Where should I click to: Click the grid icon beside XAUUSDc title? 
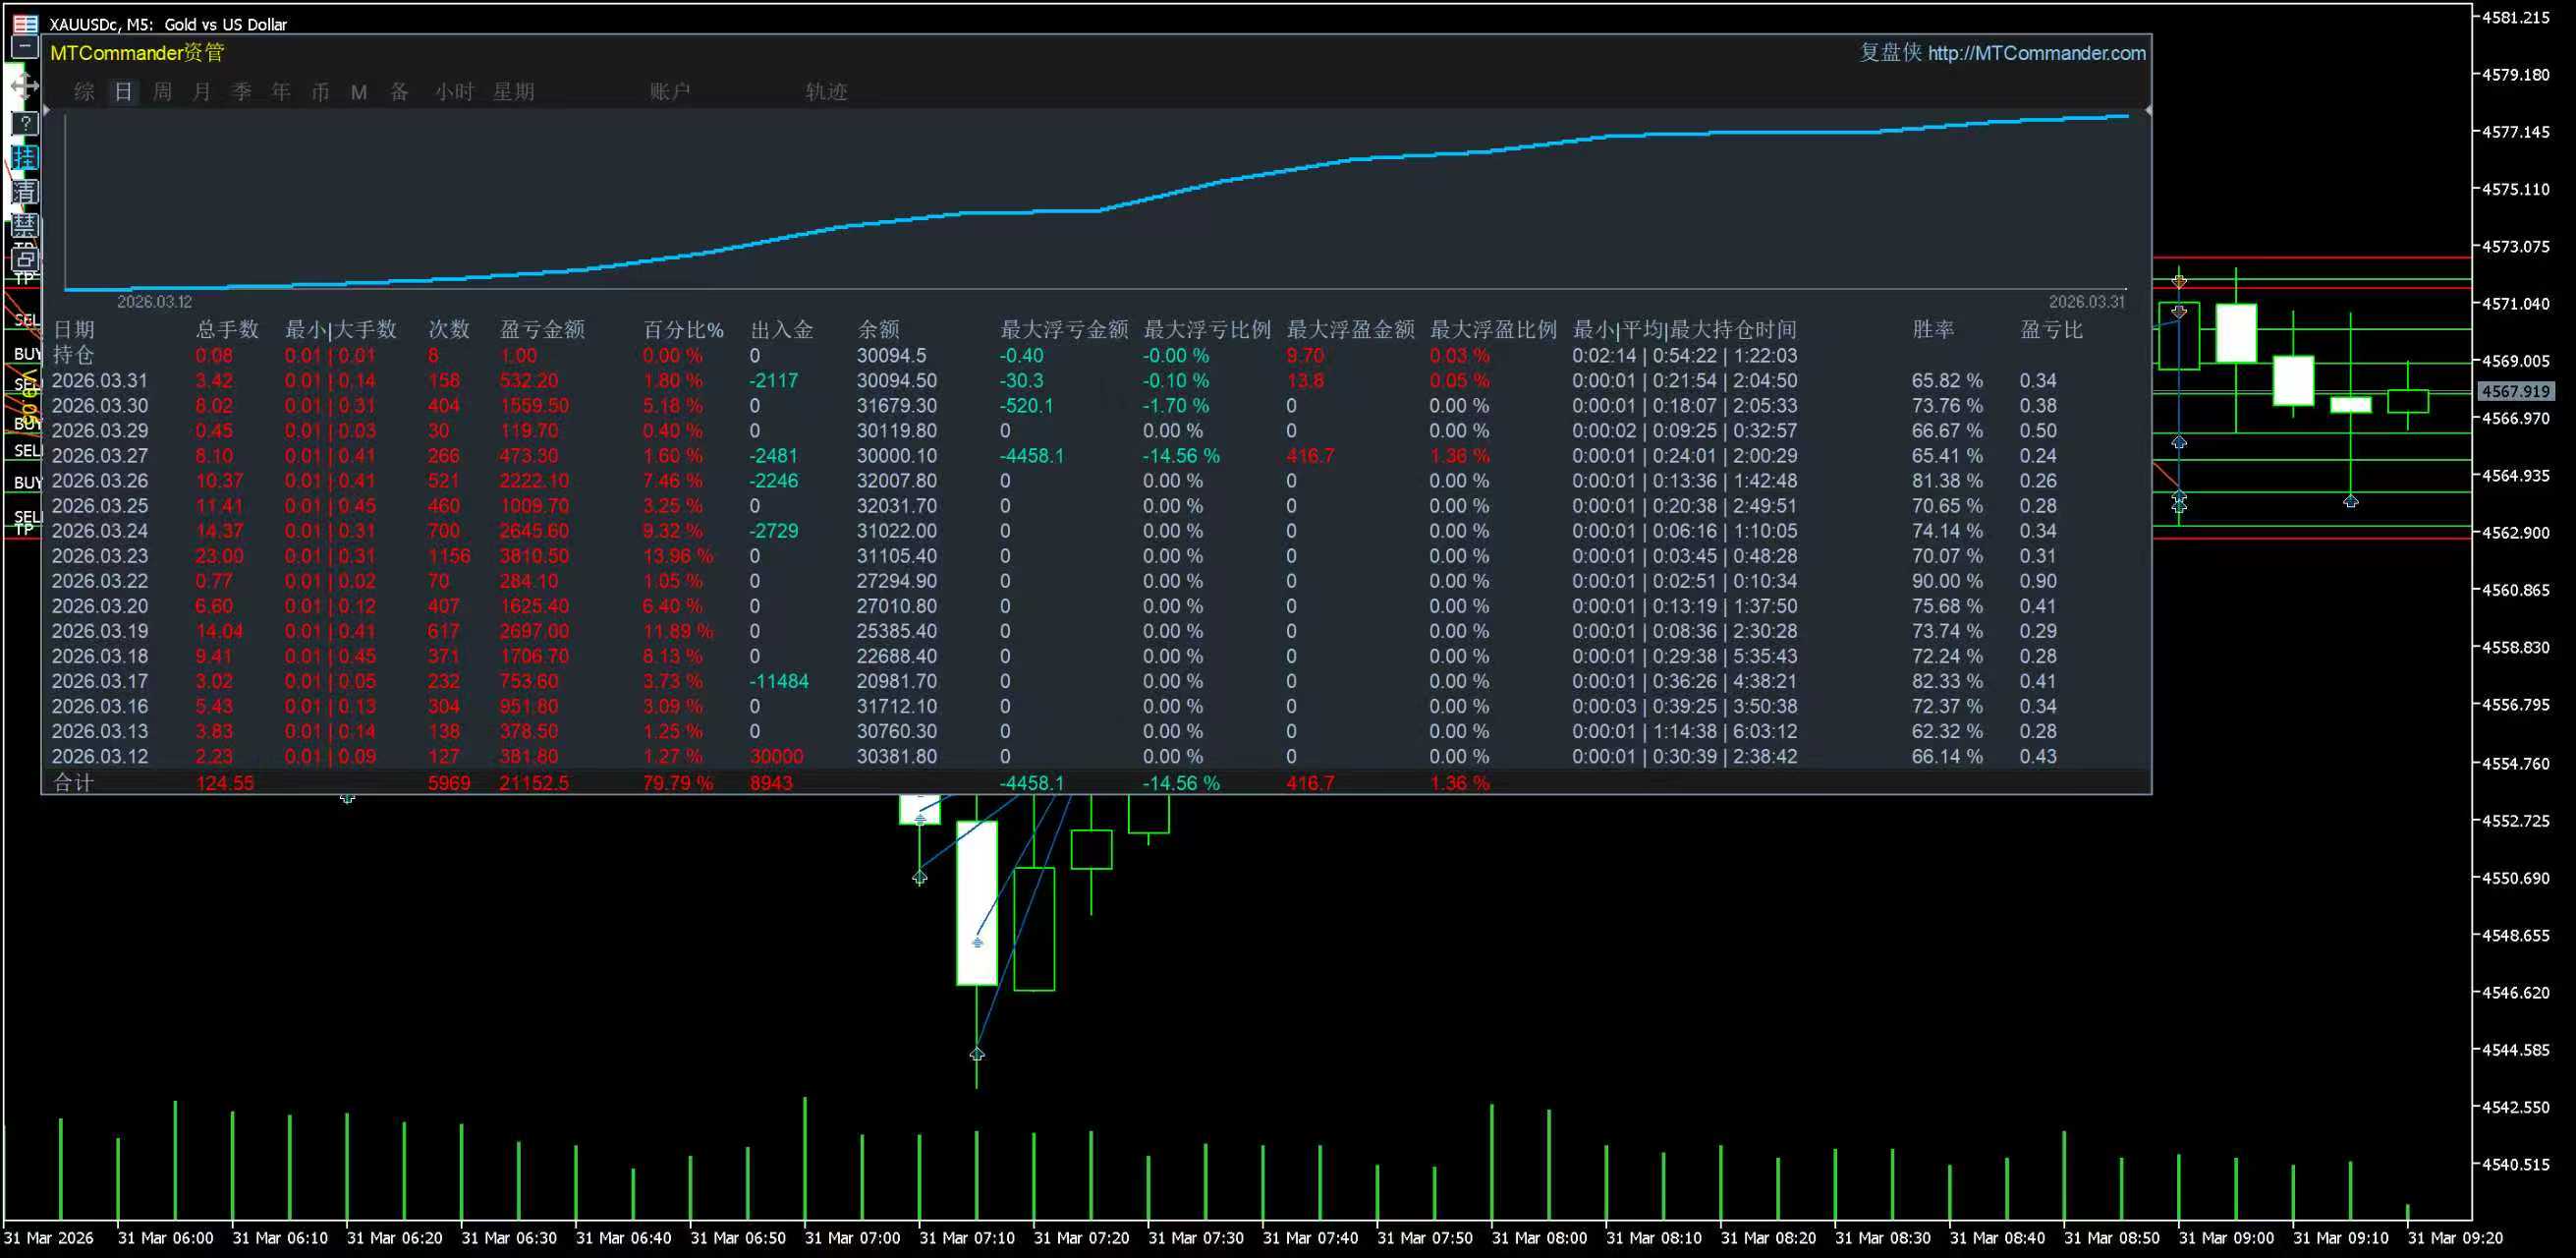[x=25, y=23]
